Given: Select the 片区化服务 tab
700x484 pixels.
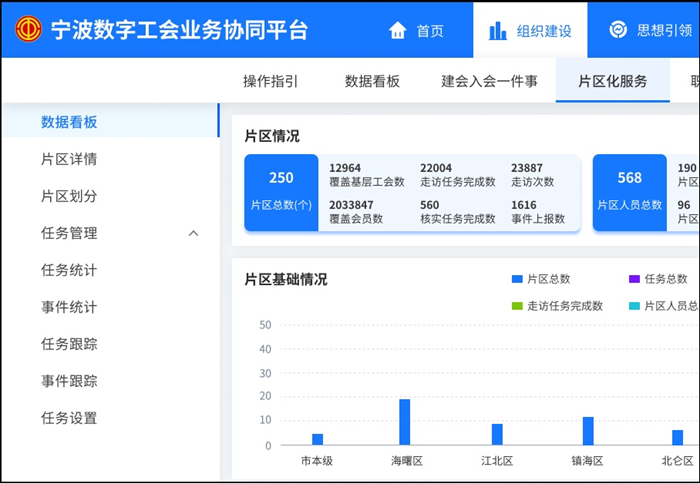Looking at the screenshot, I should (612, 82).
